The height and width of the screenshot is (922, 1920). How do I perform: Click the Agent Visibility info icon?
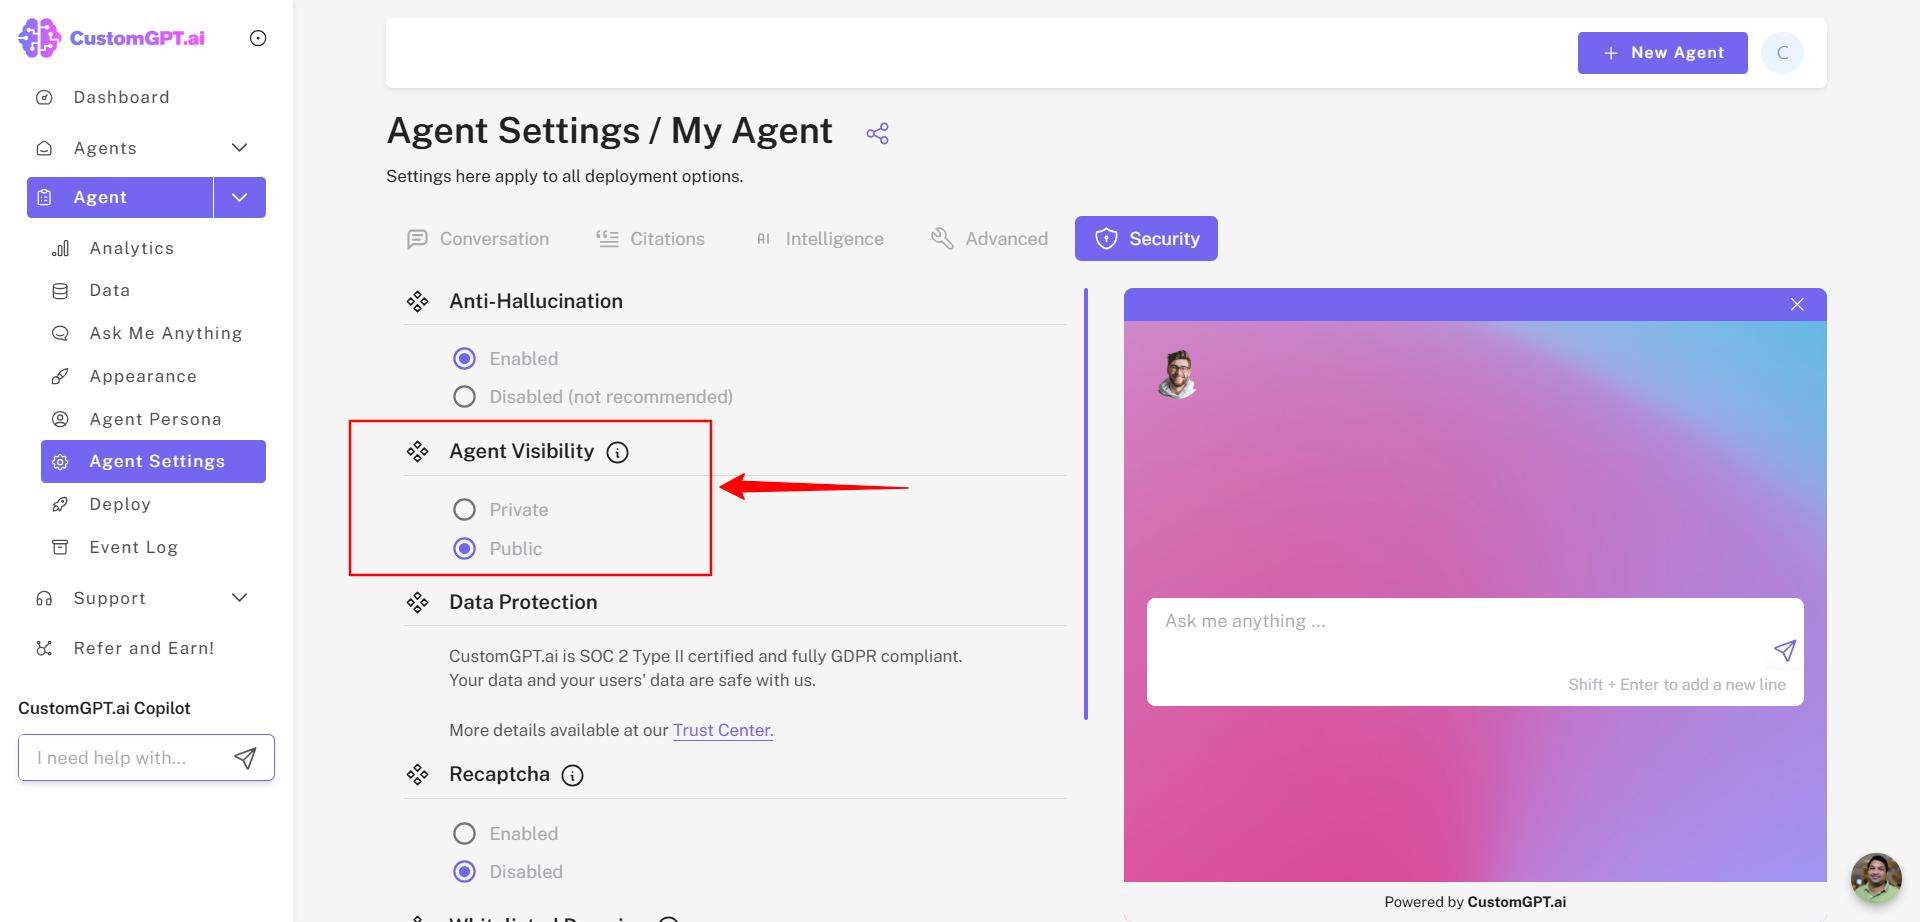(618, 453)
